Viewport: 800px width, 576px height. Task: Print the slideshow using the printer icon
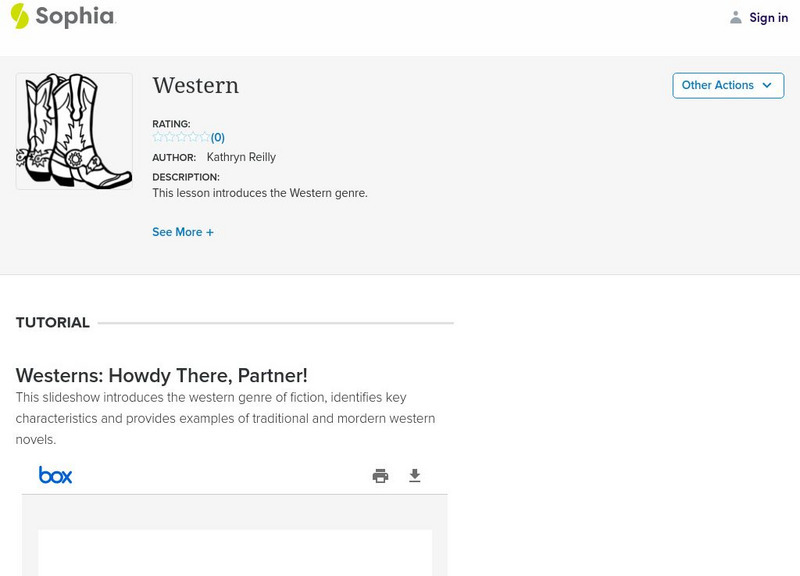[x=380, y=476]
